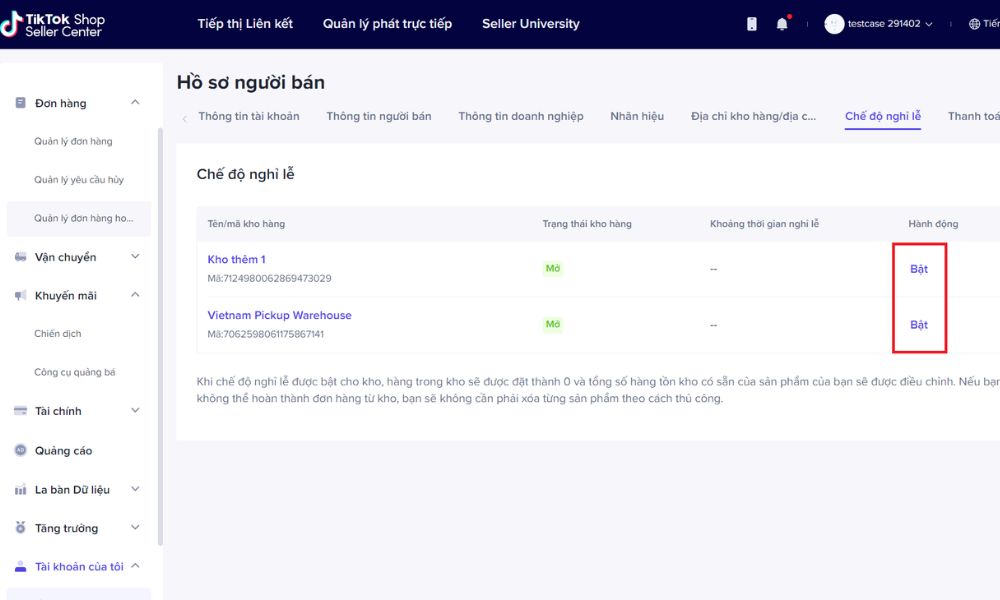Image resolution: width=1000 pixels, height=600 pixels.
Task: Click the Vận chuyển truck icon
Action: tap(20, 257)
